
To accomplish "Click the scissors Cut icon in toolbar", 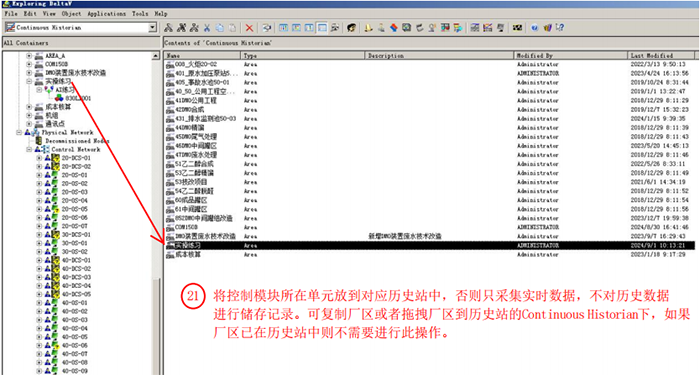I will coord(207,28).
